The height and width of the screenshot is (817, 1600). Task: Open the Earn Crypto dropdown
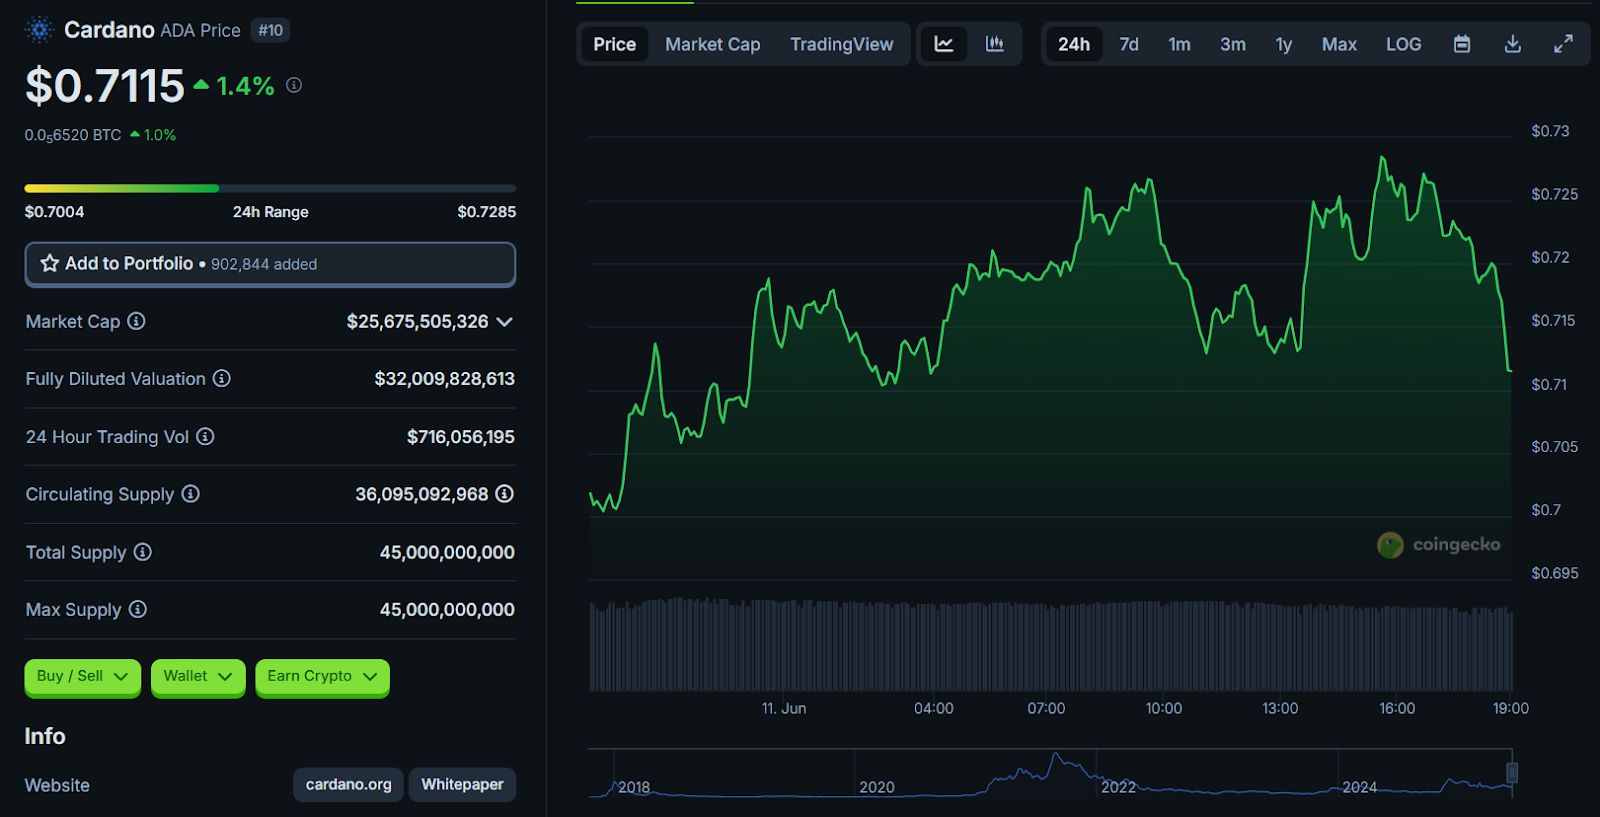click(321, 676)
